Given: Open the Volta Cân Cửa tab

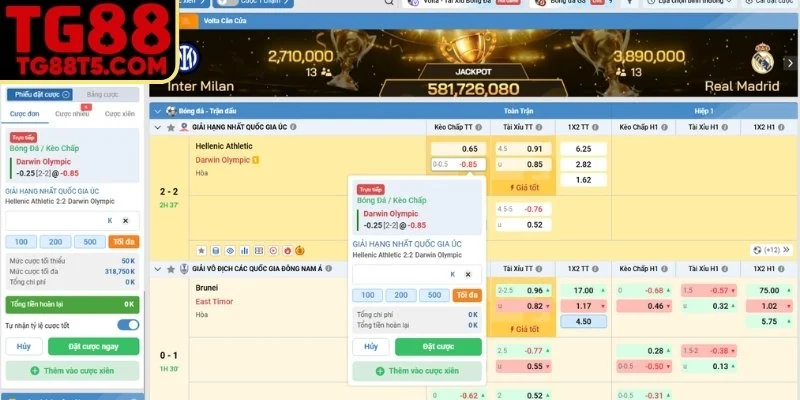Looking at the screenshot, I should point(224,21).
